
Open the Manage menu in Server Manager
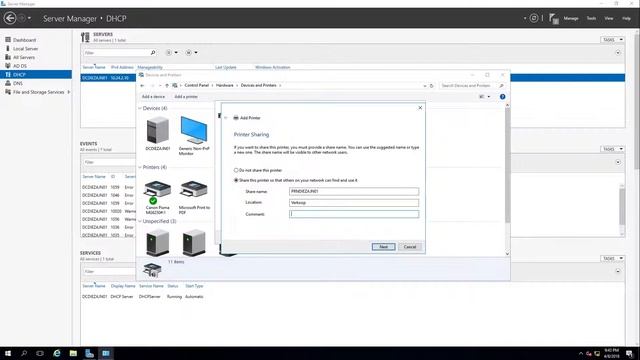(571, 18)
